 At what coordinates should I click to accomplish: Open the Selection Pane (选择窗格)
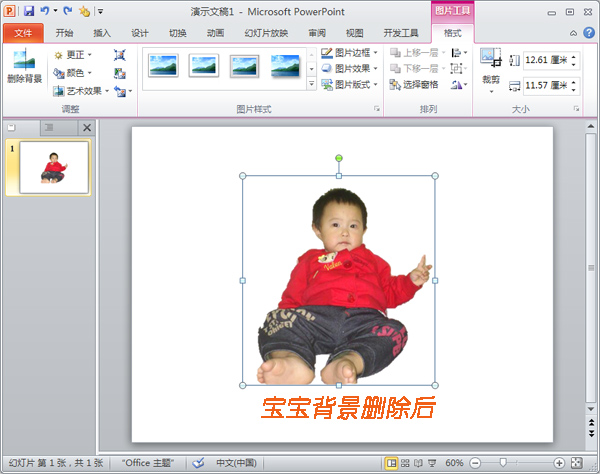click(414, 85)
